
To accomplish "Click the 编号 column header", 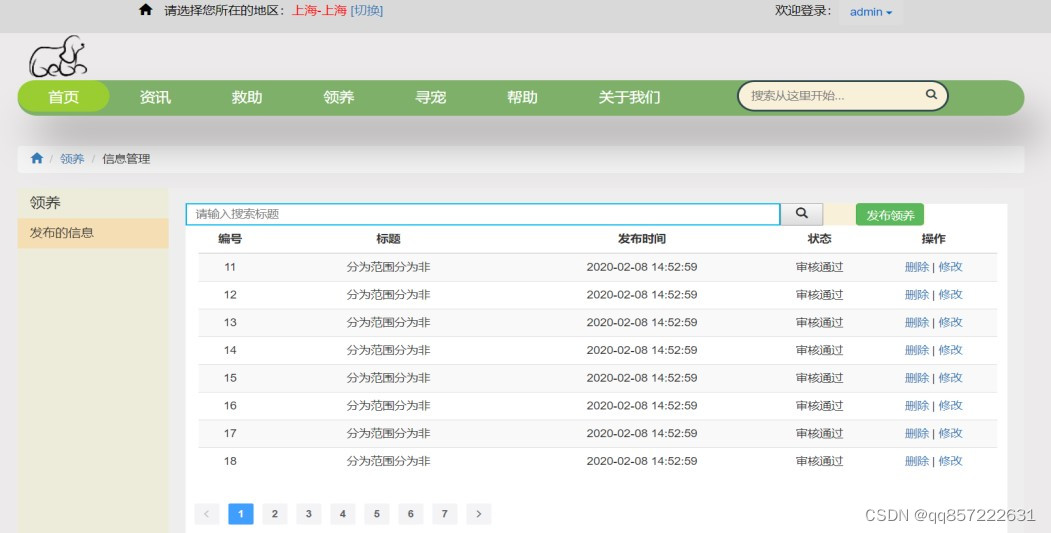I will pyautogui.click(x=230, y=239).
